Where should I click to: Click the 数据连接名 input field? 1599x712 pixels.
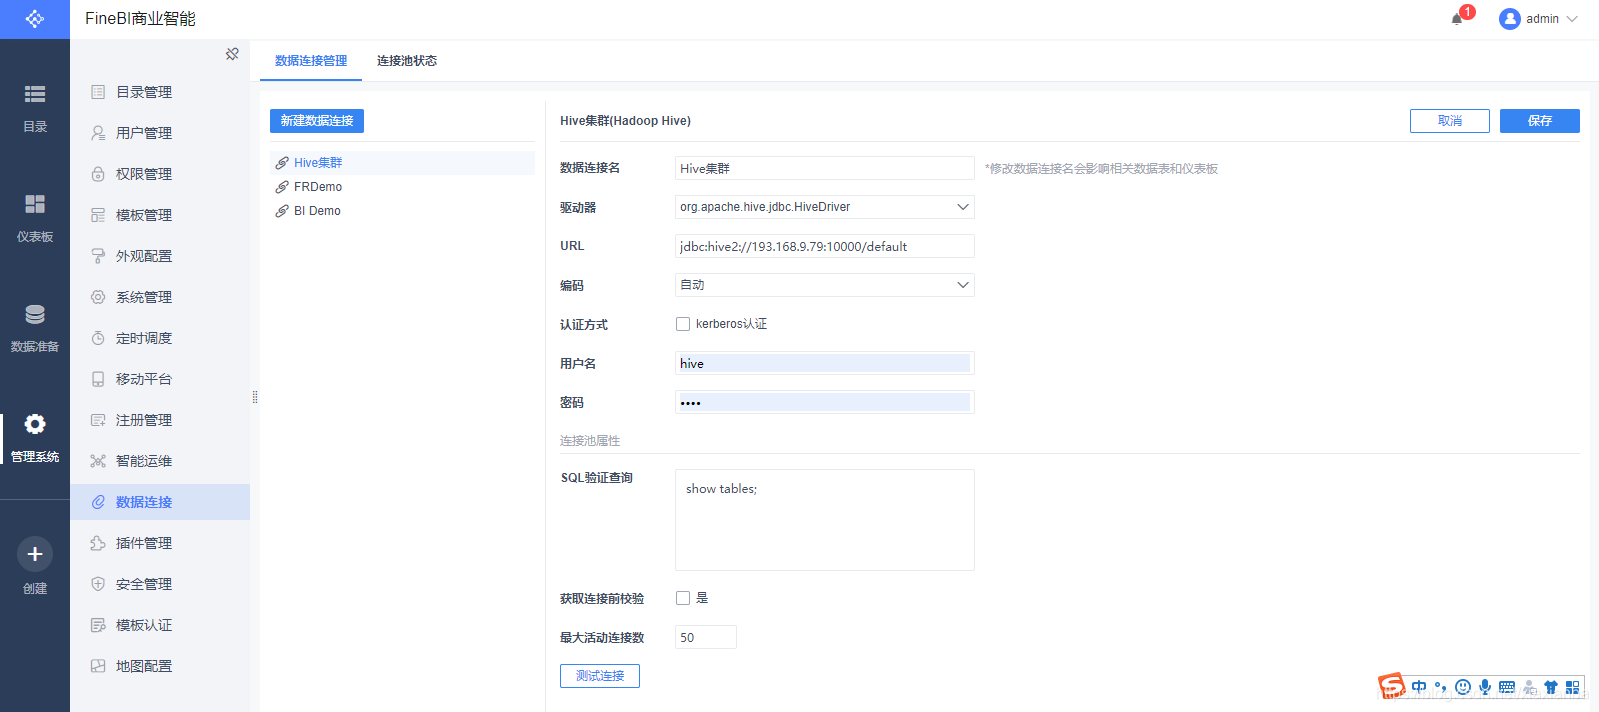(825, 168)
